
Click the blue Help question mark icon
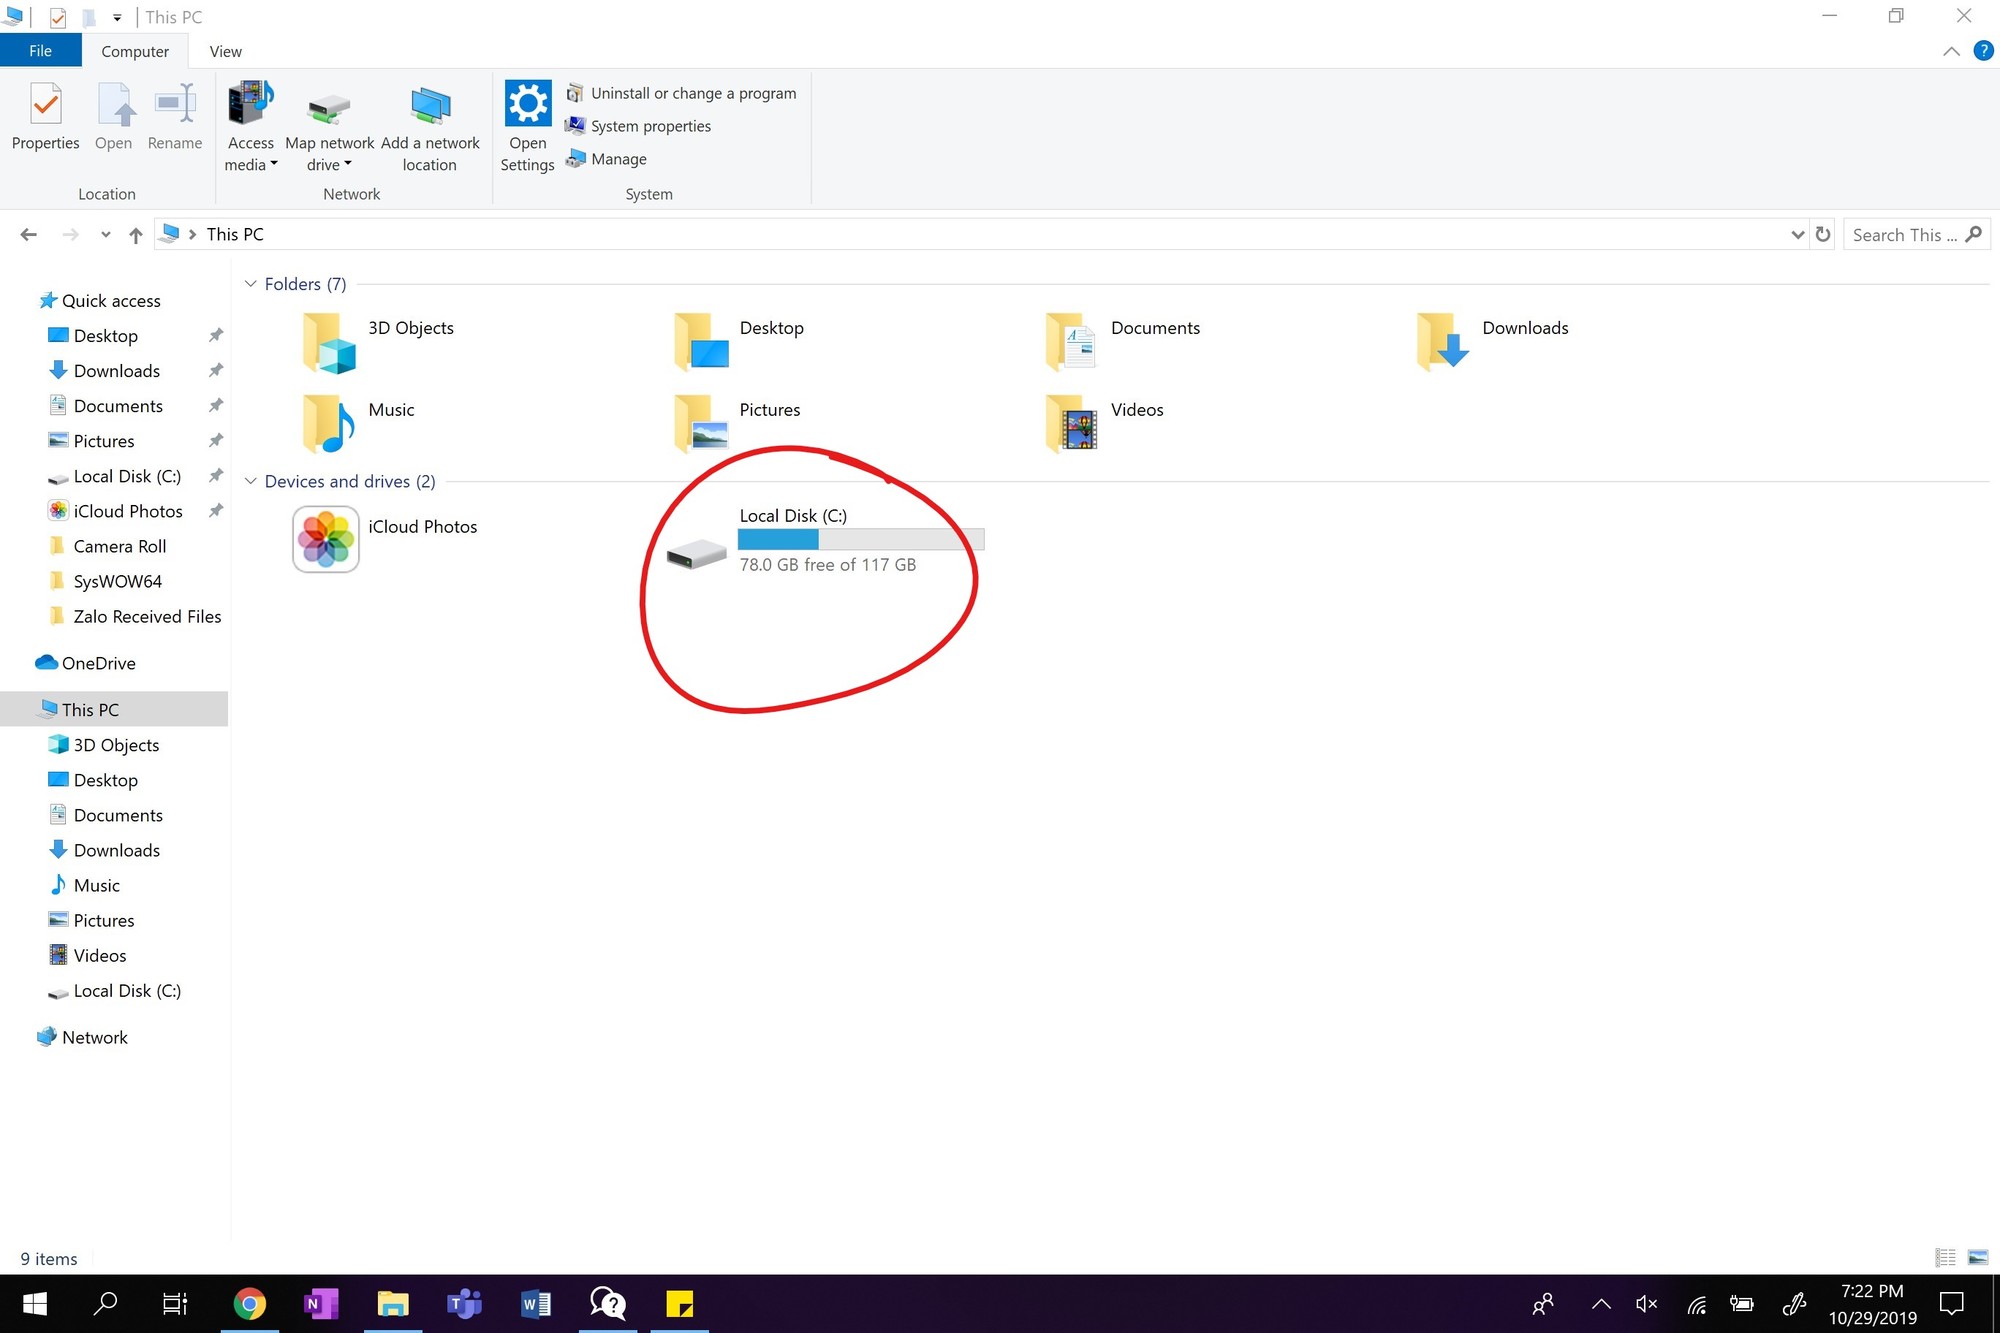(1983, 51)
